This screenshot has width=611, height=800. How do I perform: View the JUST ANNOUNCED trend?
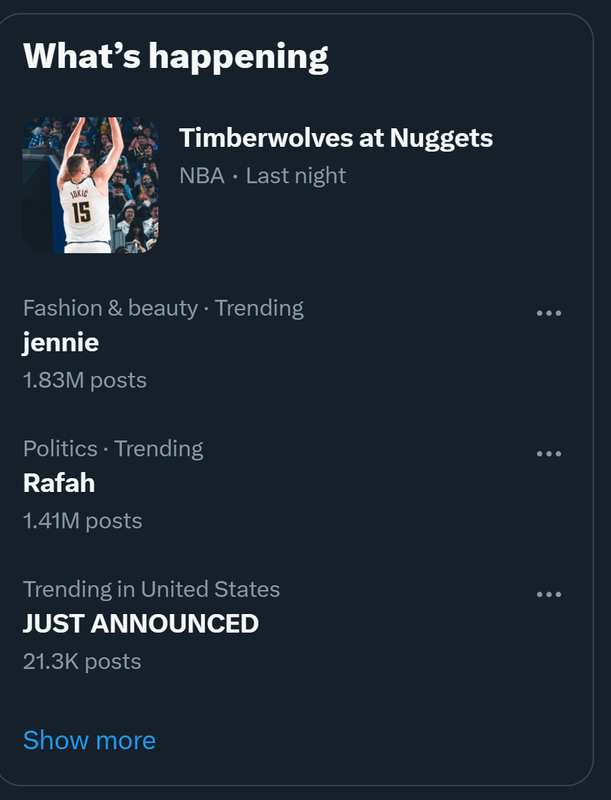(x=141, y=624)
